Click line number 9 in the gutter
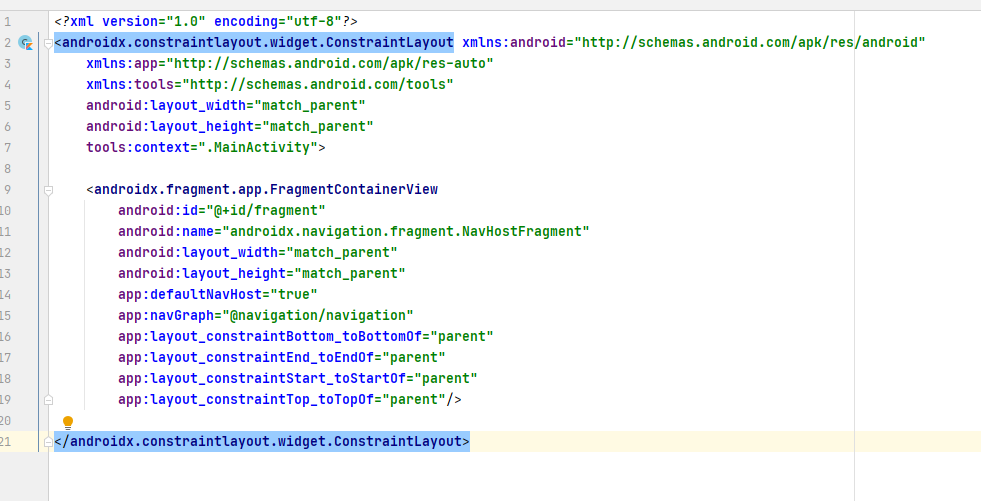Viewport: 981px width, 501px height. click(7, 190)
